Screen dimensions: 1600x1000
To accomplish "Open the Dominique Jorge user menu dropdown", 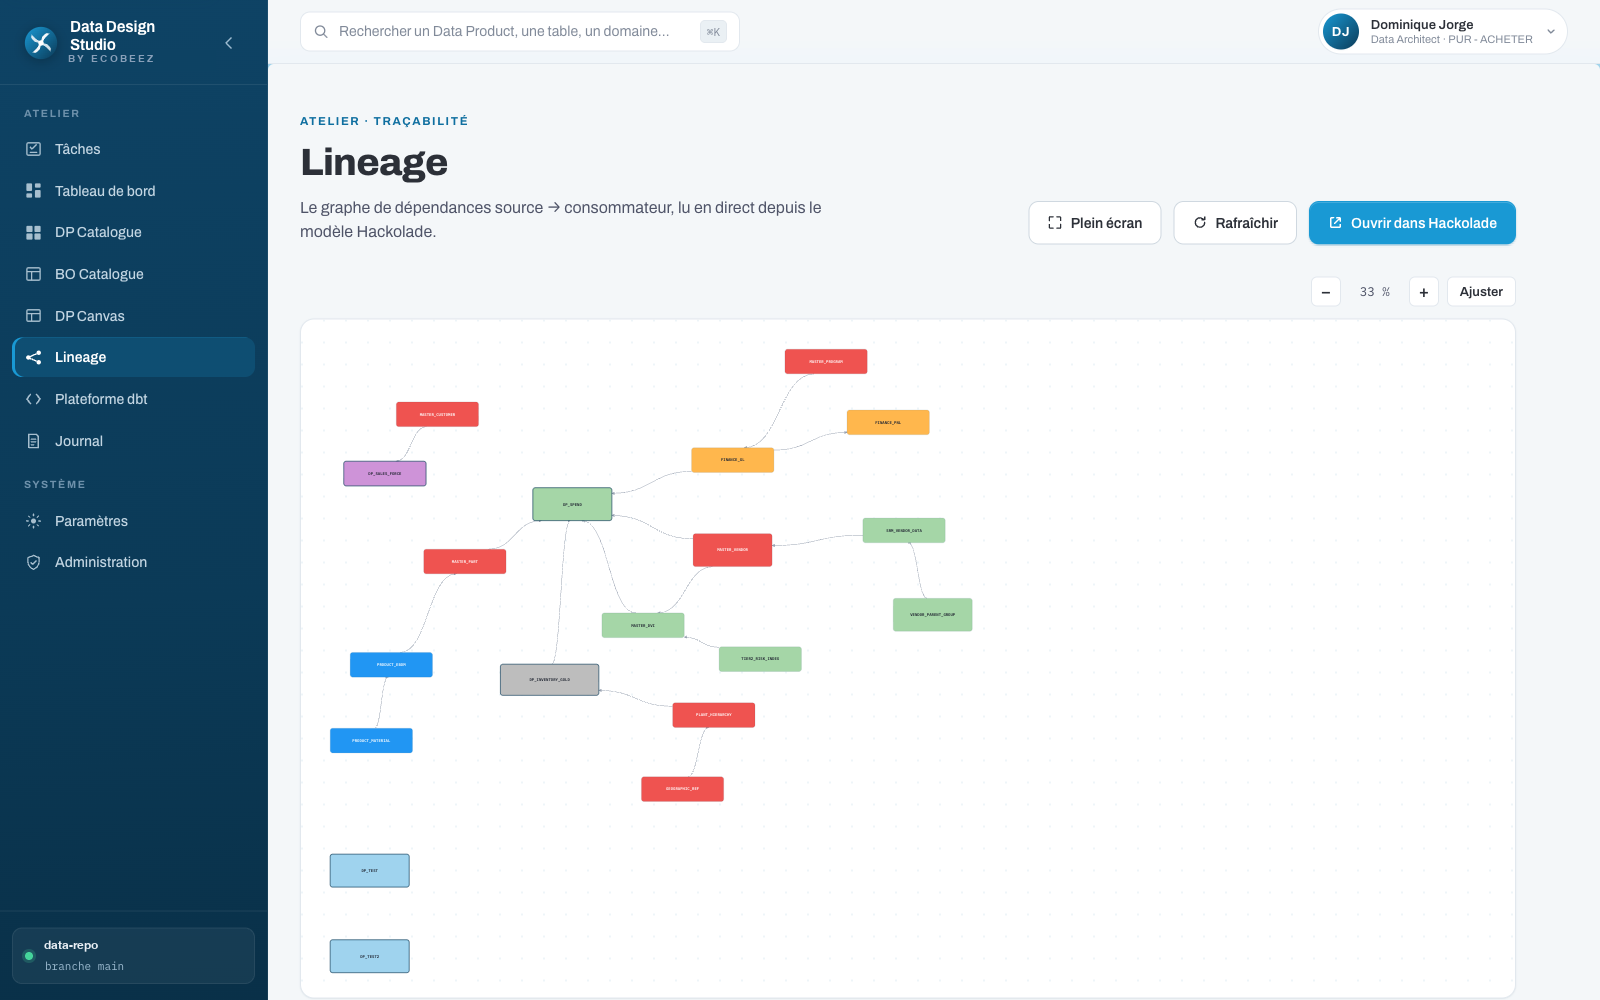I will click(1443, 32).
